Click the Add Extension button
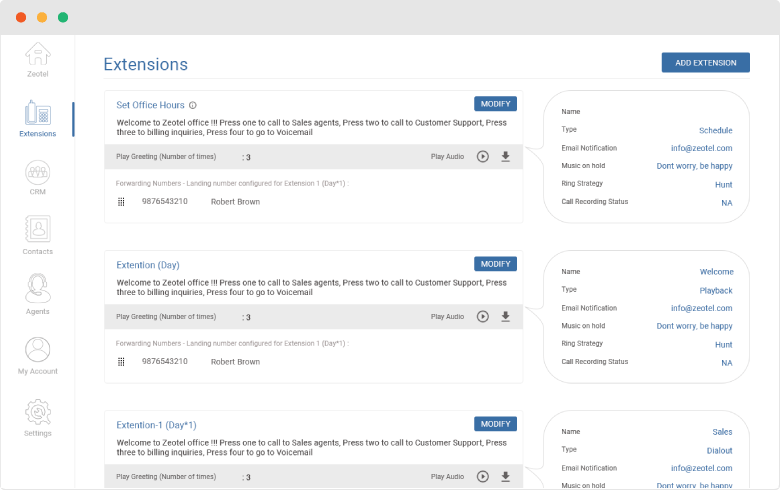 [x=705, y=63]
